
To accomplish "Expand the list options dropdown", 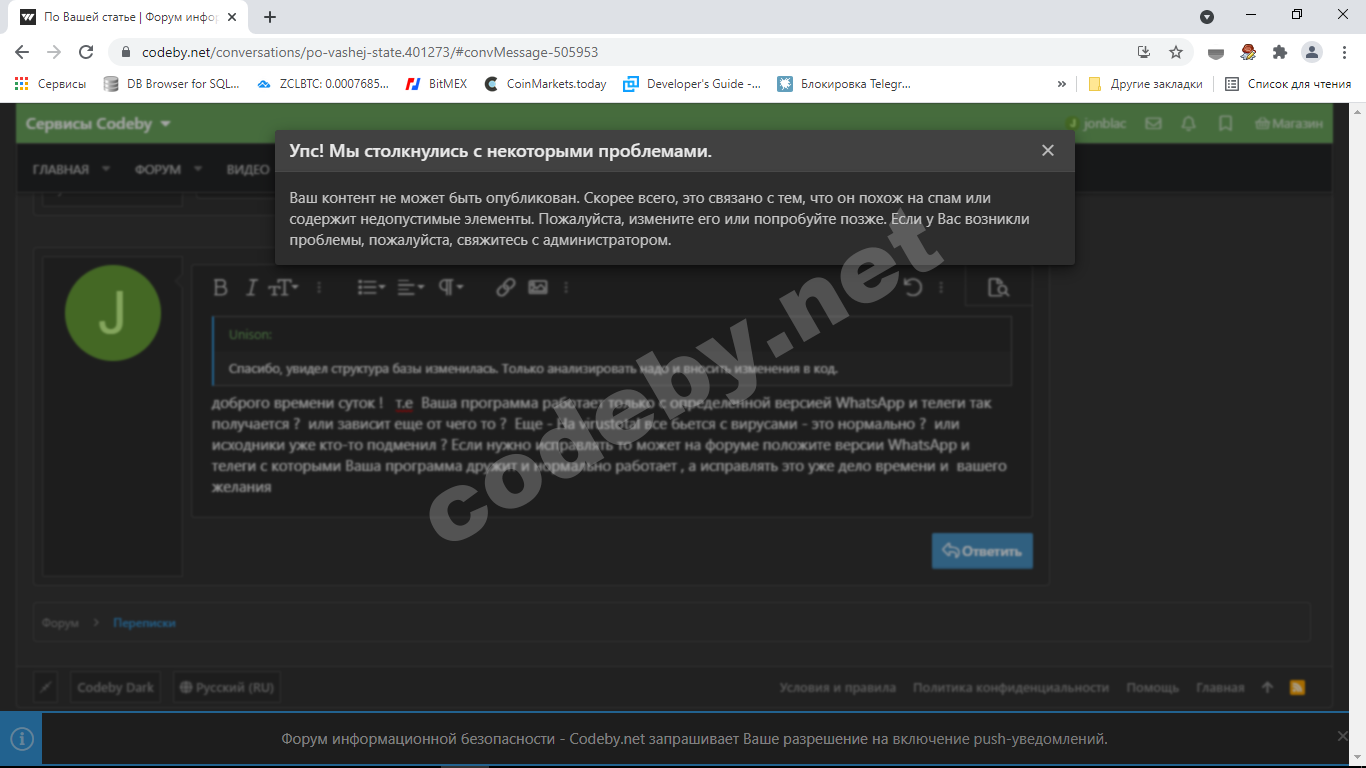I will (371, 288).
